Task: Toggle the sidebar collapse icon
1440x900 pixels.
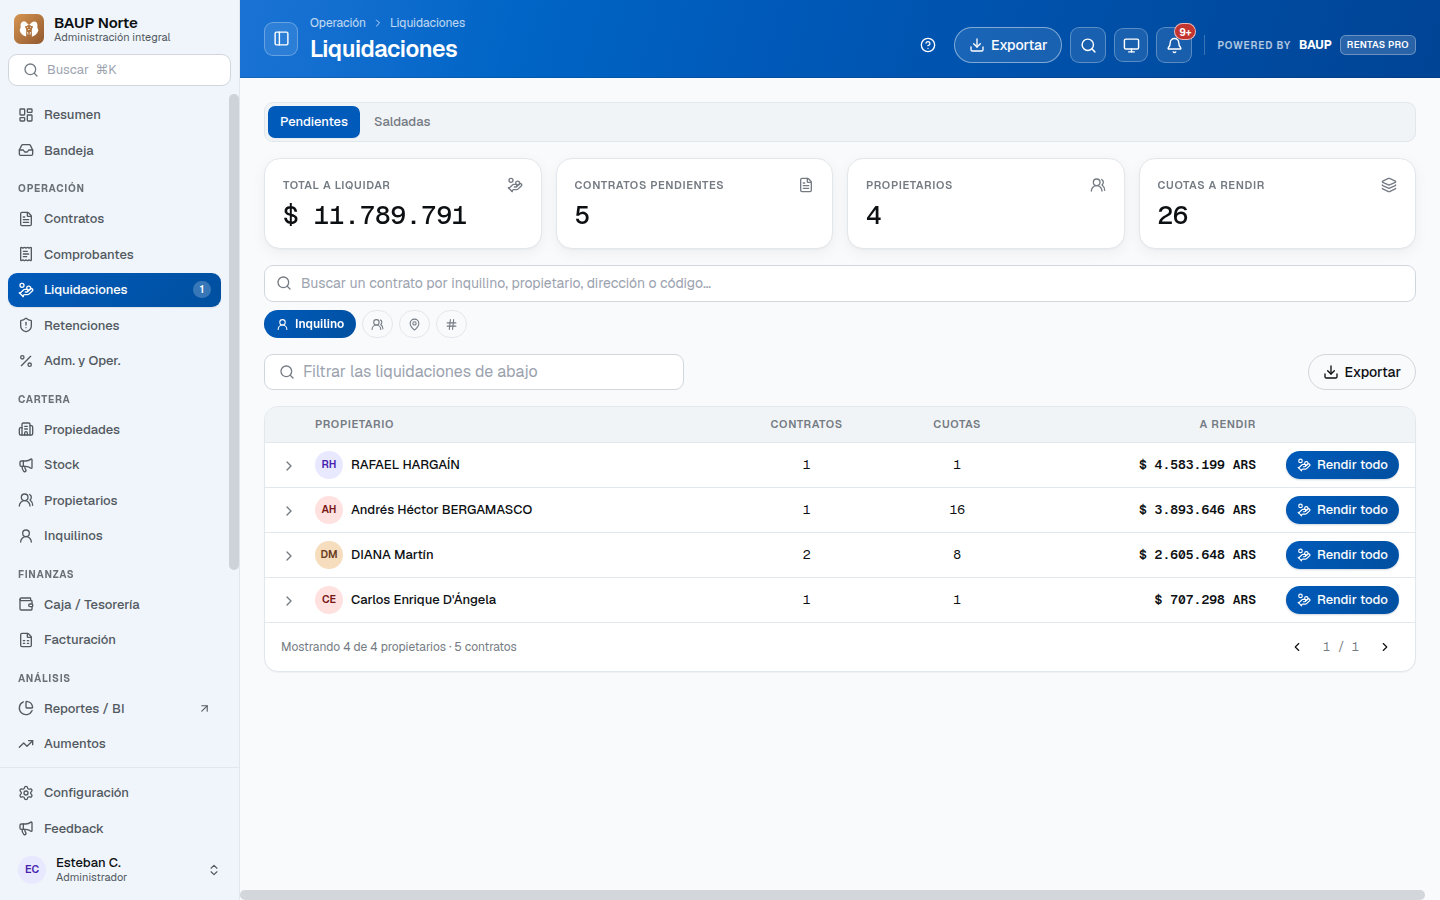Action: tap(281, 39)
